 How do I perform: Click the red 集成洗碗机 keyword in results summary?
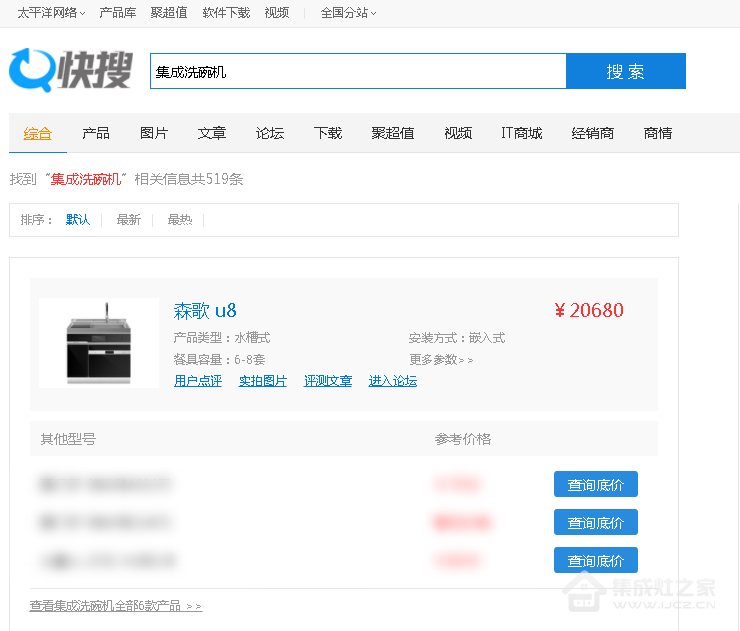[85, 179]
